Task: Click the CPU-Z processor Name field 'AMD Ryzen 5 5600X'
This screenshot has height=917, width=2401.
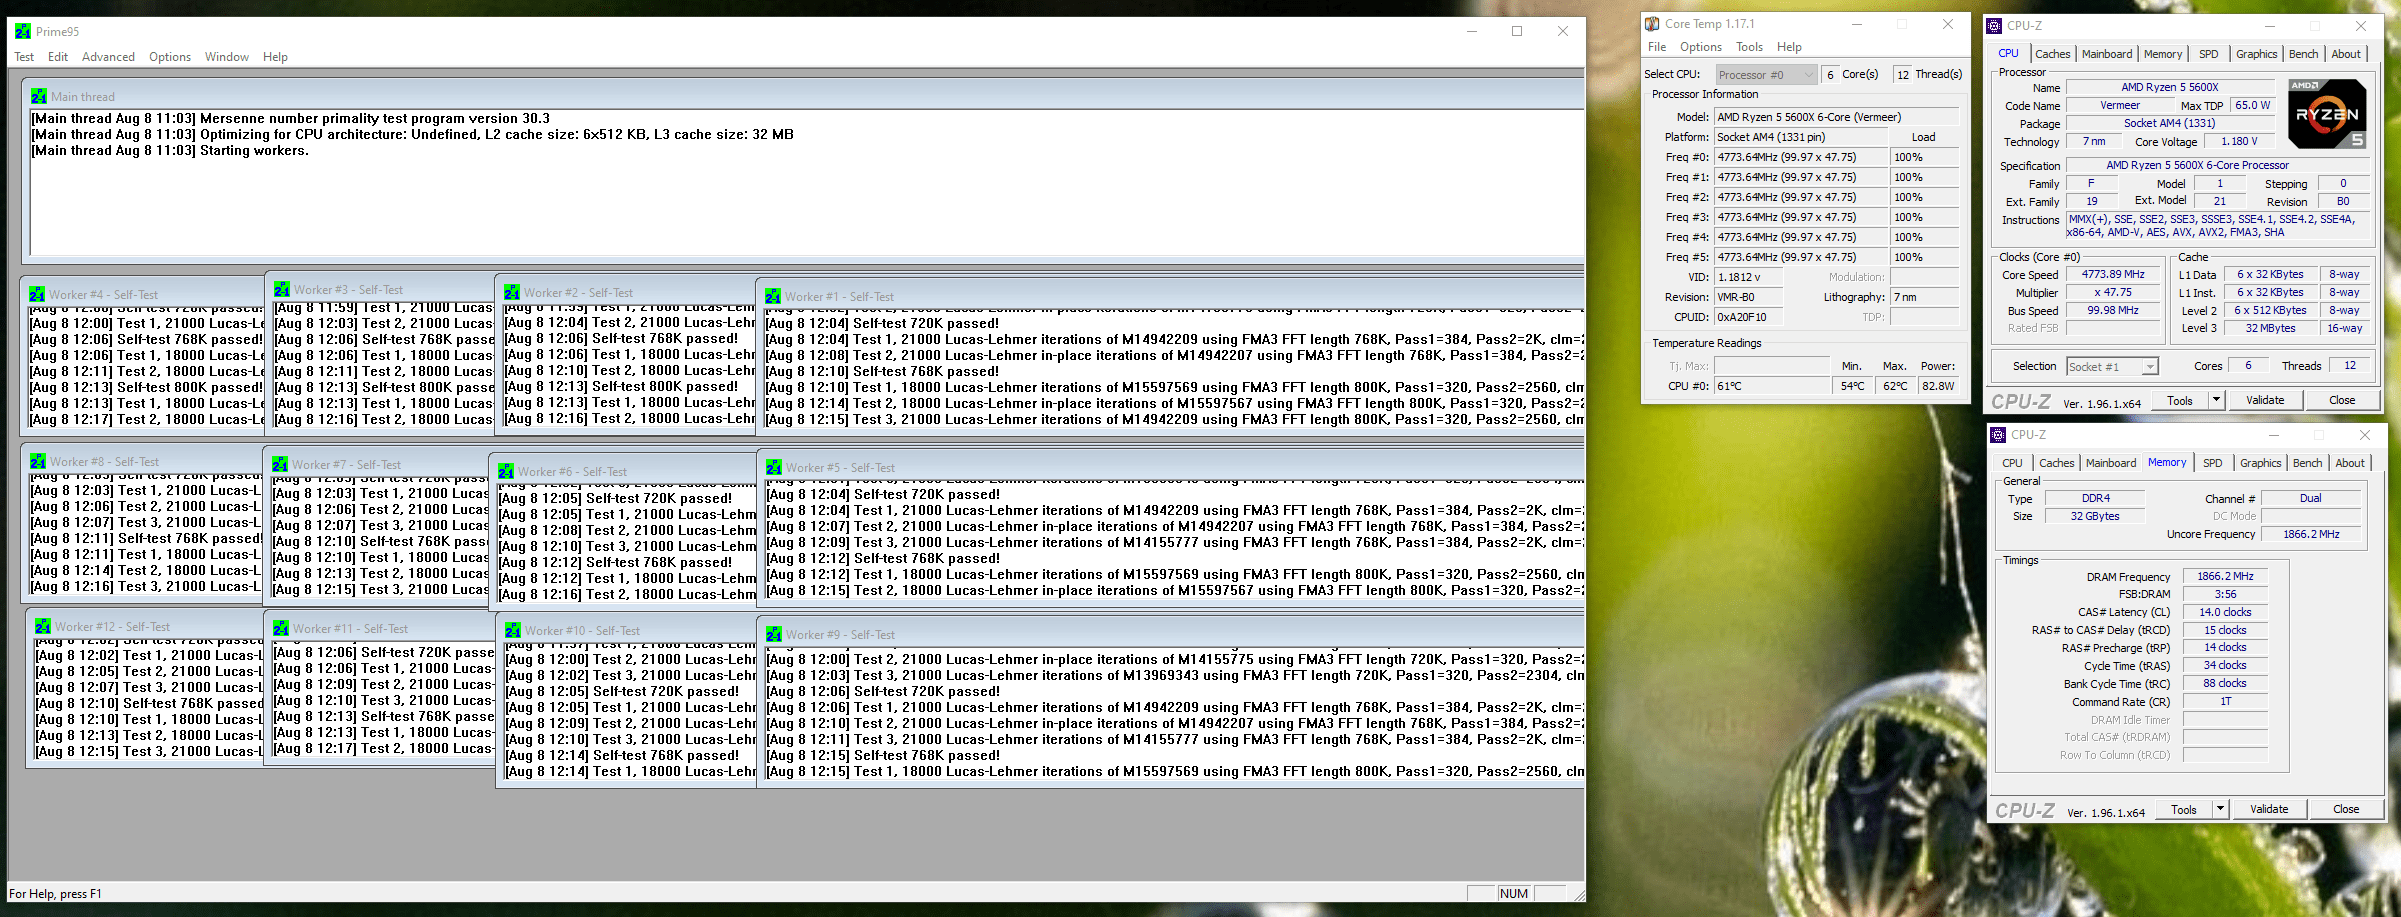Action: coord(2170,87)
